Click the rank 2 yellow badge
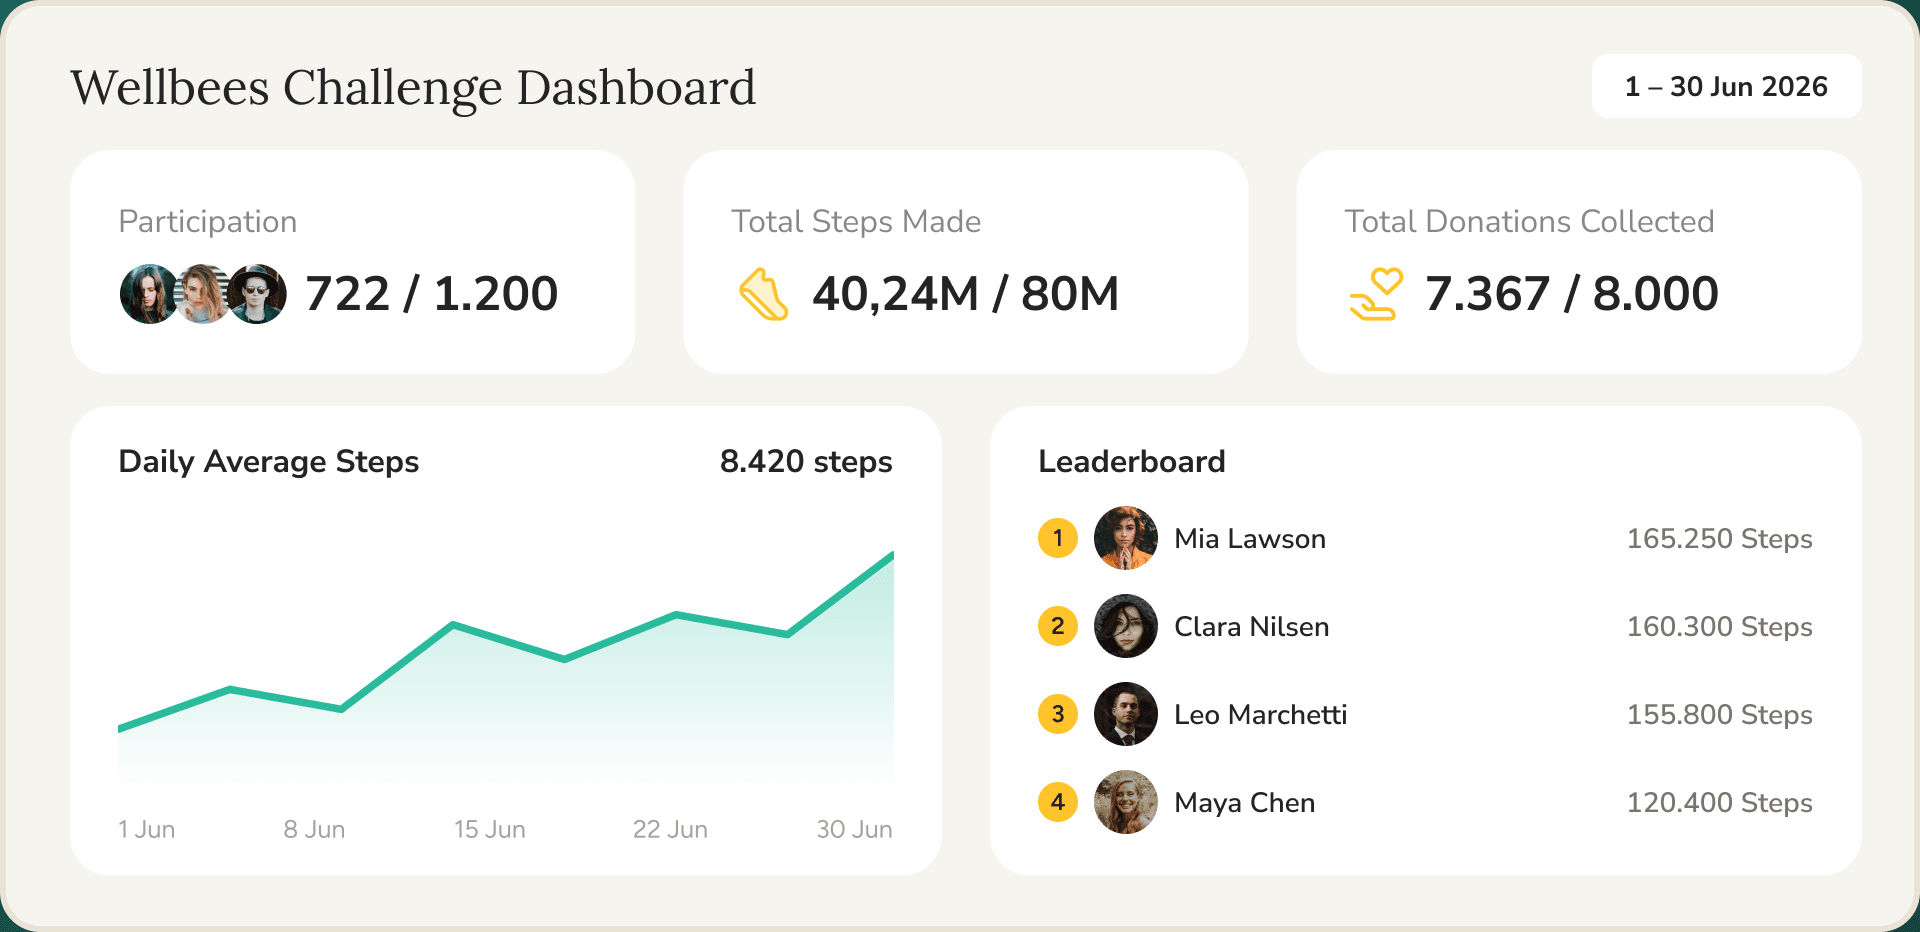The width and height of the screenshot is (1920, 932). 1058,626
